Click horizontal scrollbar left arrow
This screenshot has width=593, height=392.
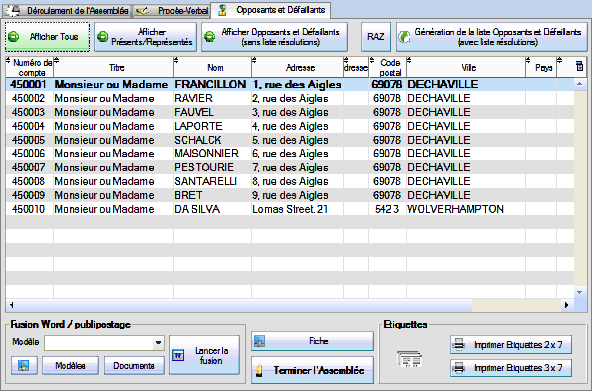click(x=11, y=305)
